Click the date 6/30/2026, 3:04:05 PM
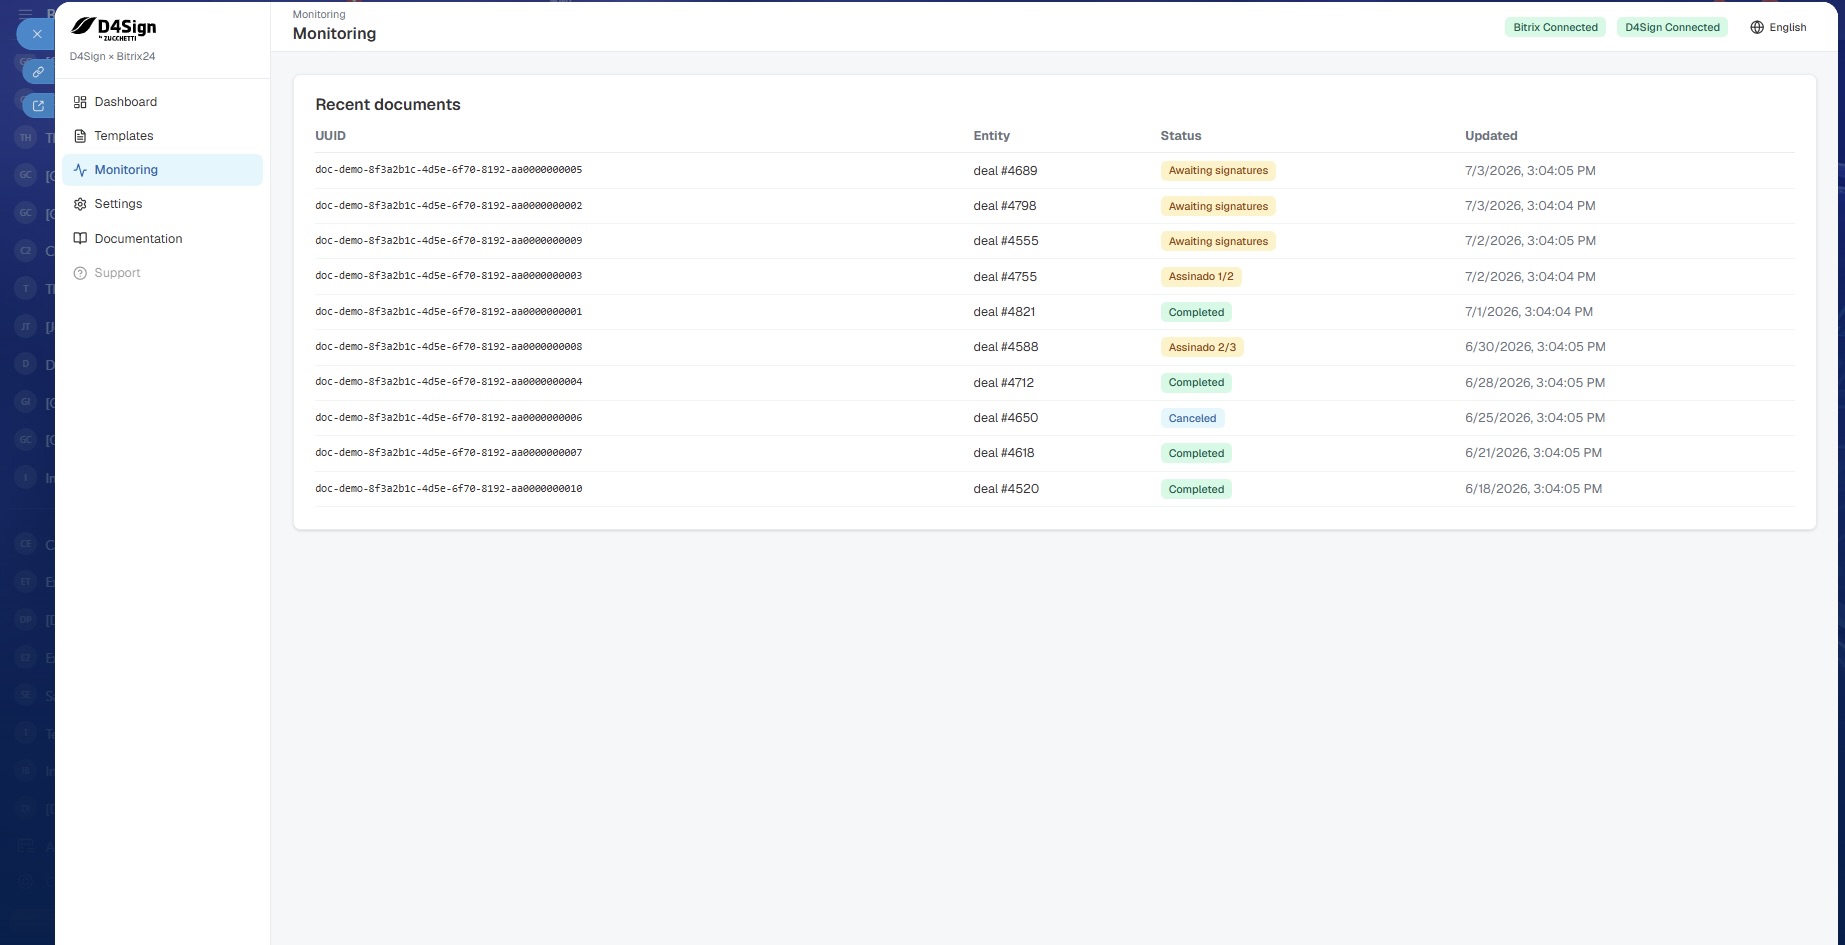The width and height of the screenshot is (1845, 945). 1535,347
